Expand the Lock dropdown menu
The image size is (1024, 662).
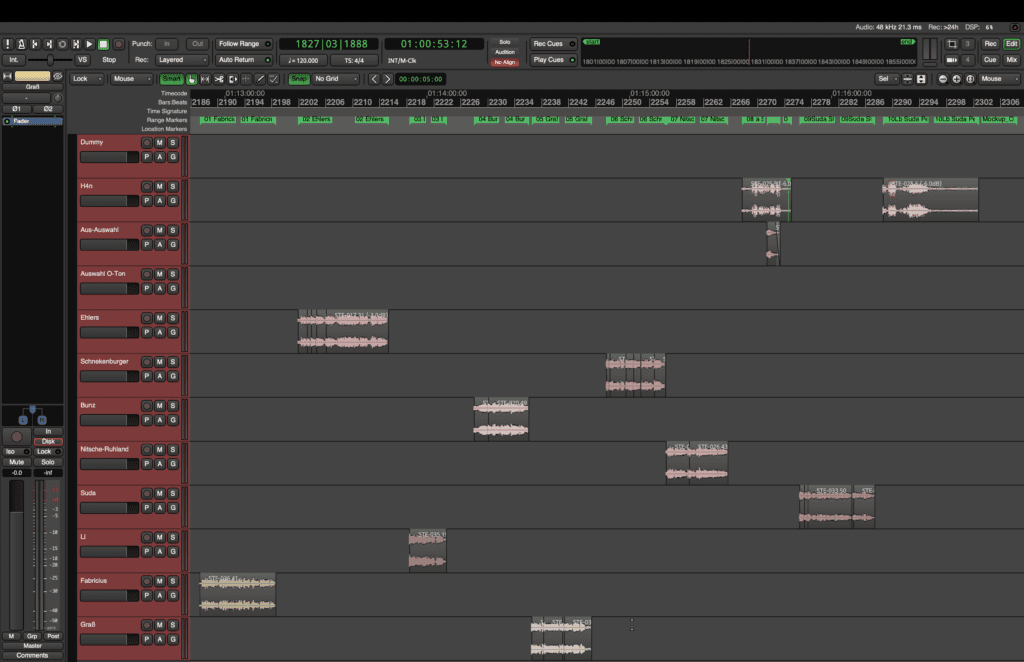[x=87, y=79]
